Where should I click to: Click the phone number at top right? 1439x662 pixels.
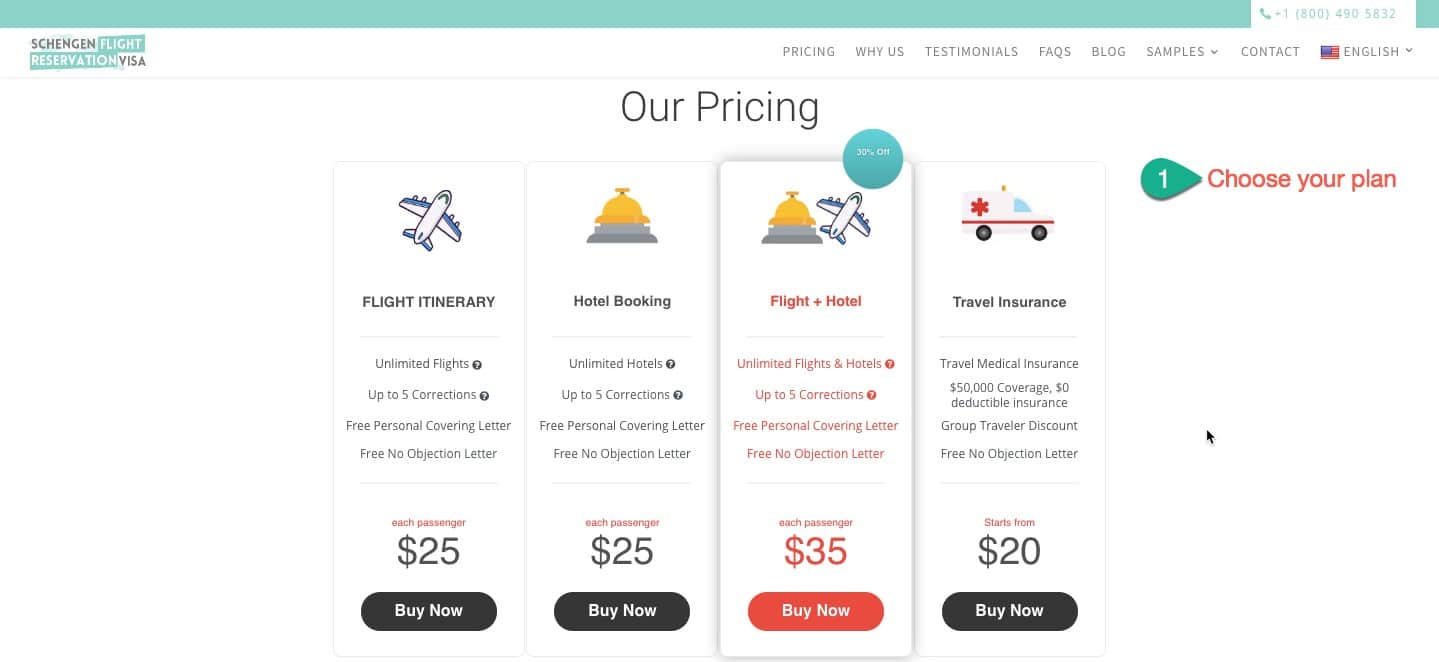[1328, 14]
